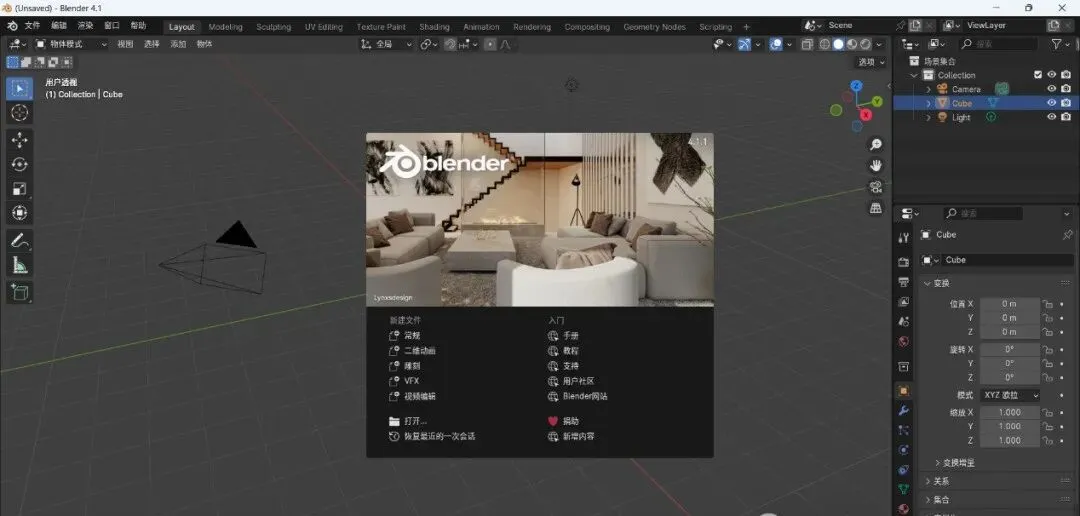Hide Camera in viewport via eye icon
Screen dimensions: 1080x516
[1052, 89]
